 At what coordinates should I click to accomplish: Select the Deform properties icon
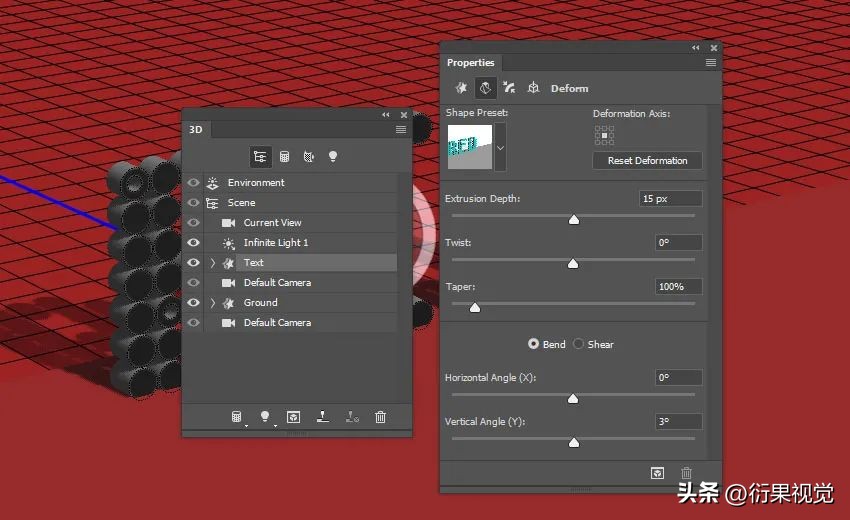coord(485,88)
